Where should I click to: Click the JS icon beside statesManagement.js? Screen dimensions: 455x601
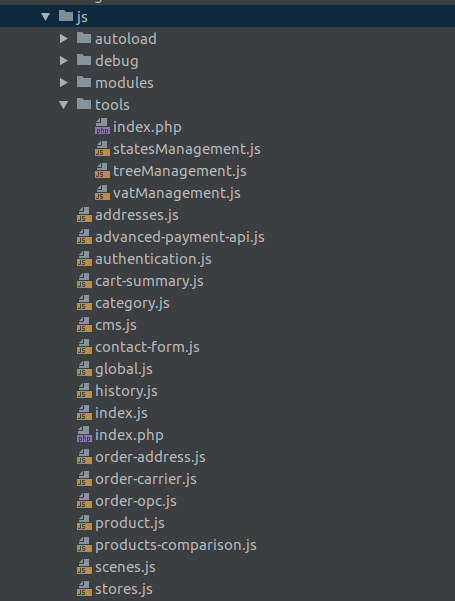coord(102,148)
